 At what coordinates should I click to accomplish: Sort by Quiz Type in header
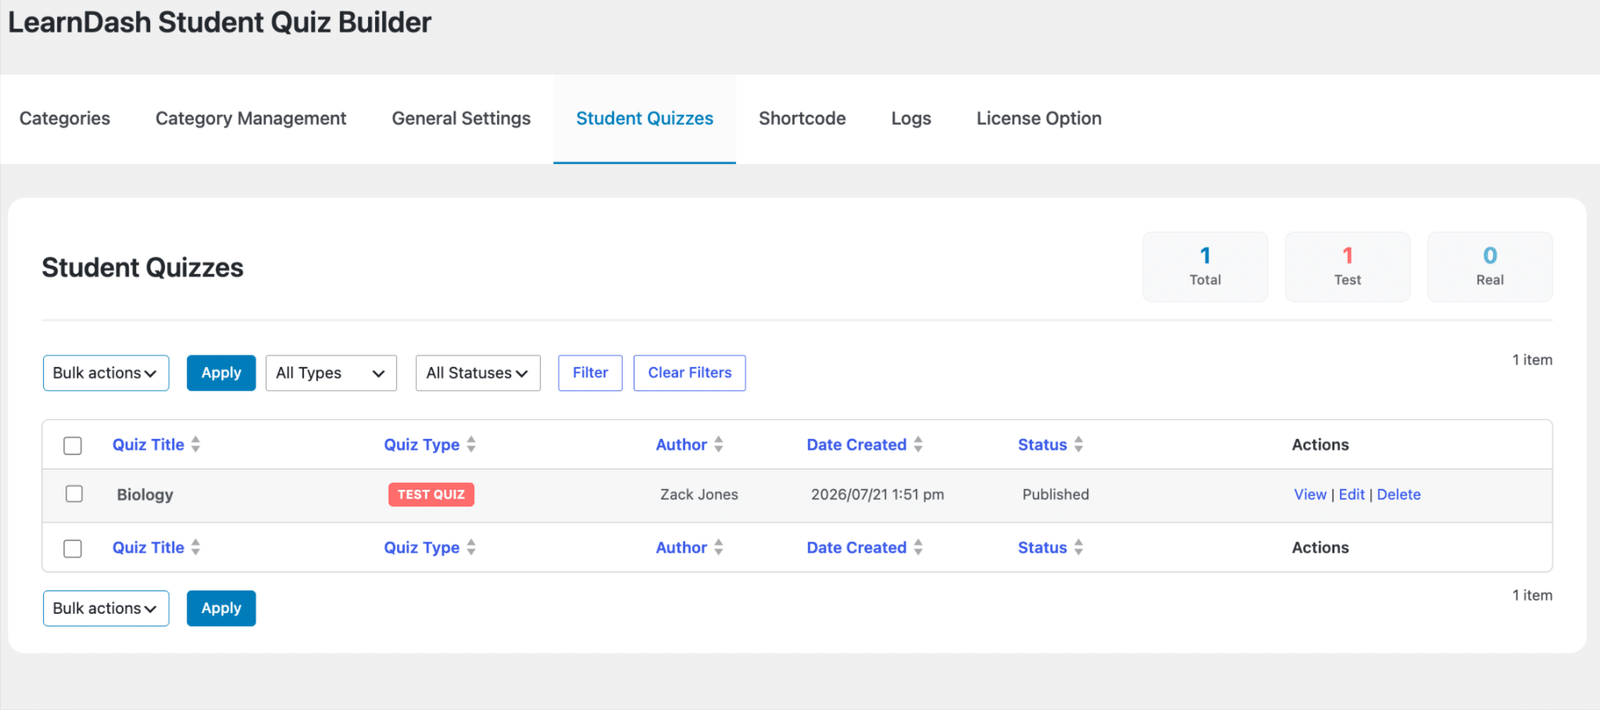[x=422, y=445]
